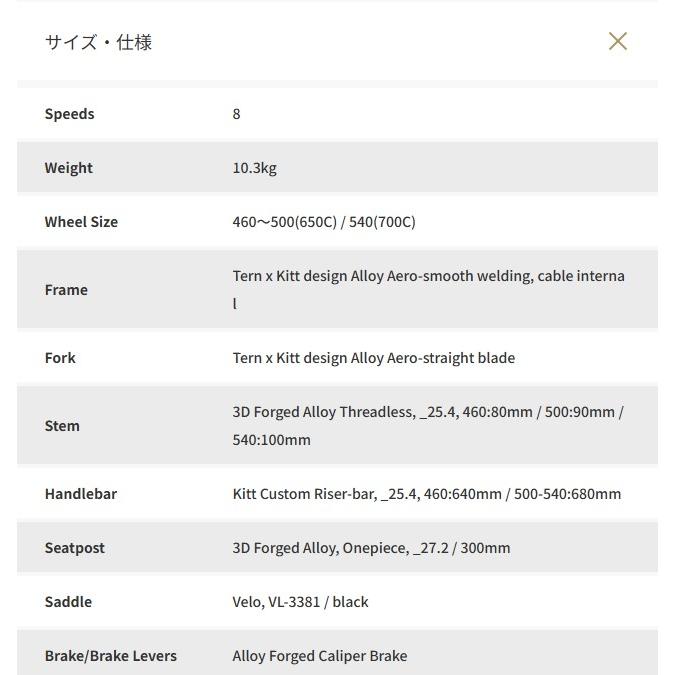Click the Saddle row label
The width and height of the screenshot is (675, 675).
pos(68,602)
